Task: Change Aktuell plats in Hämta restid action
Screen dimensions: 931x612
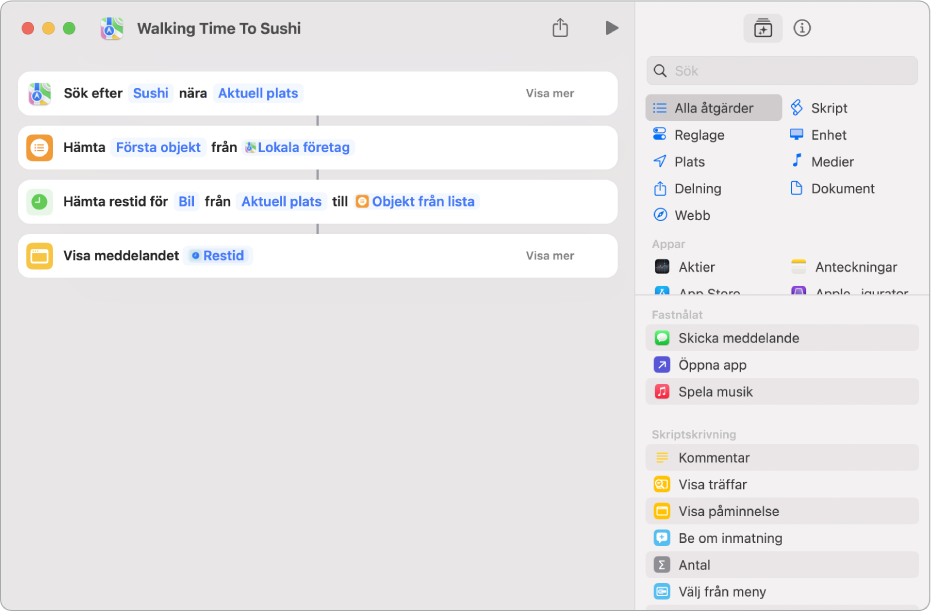Action: 281,201
